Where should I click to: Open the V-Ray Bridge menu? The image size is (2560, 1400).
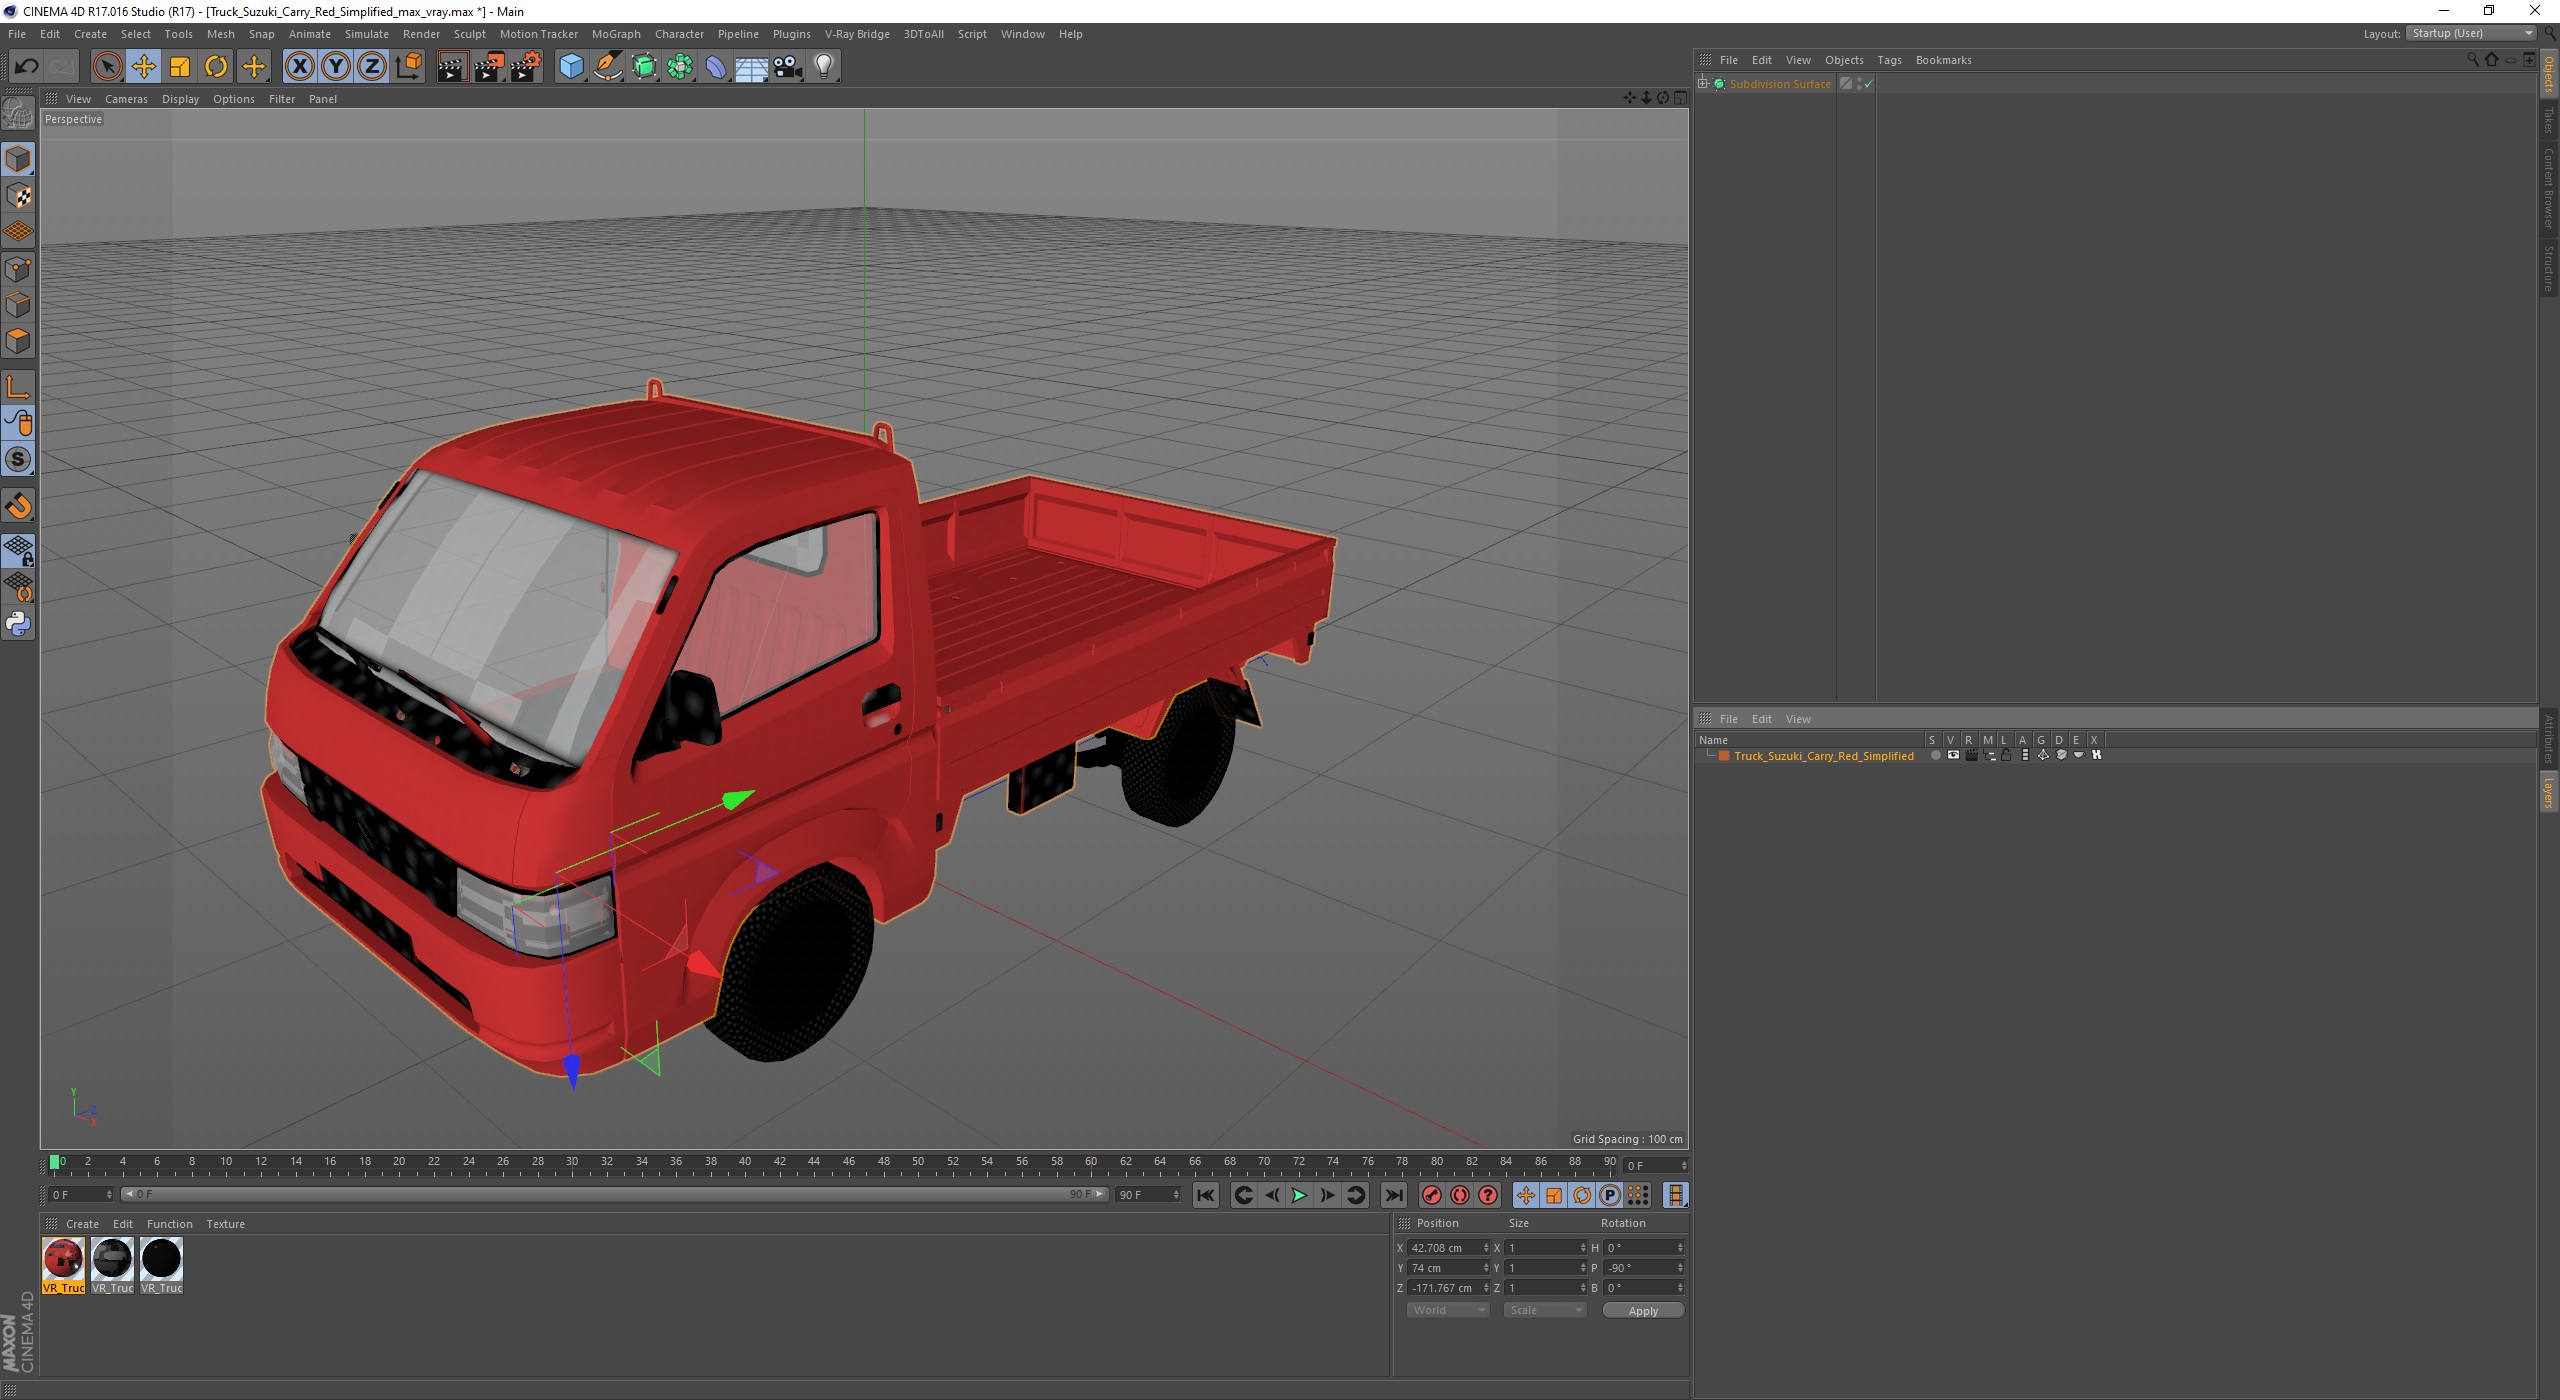click(x=857, y=34)
